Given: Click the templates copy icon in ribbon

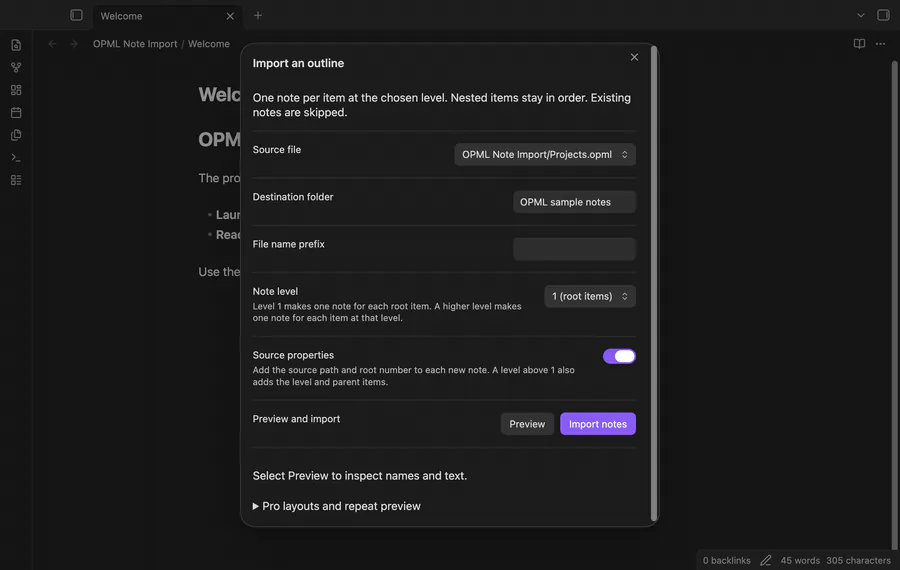Looking at the screenshot, I should (x=16, y=135).
